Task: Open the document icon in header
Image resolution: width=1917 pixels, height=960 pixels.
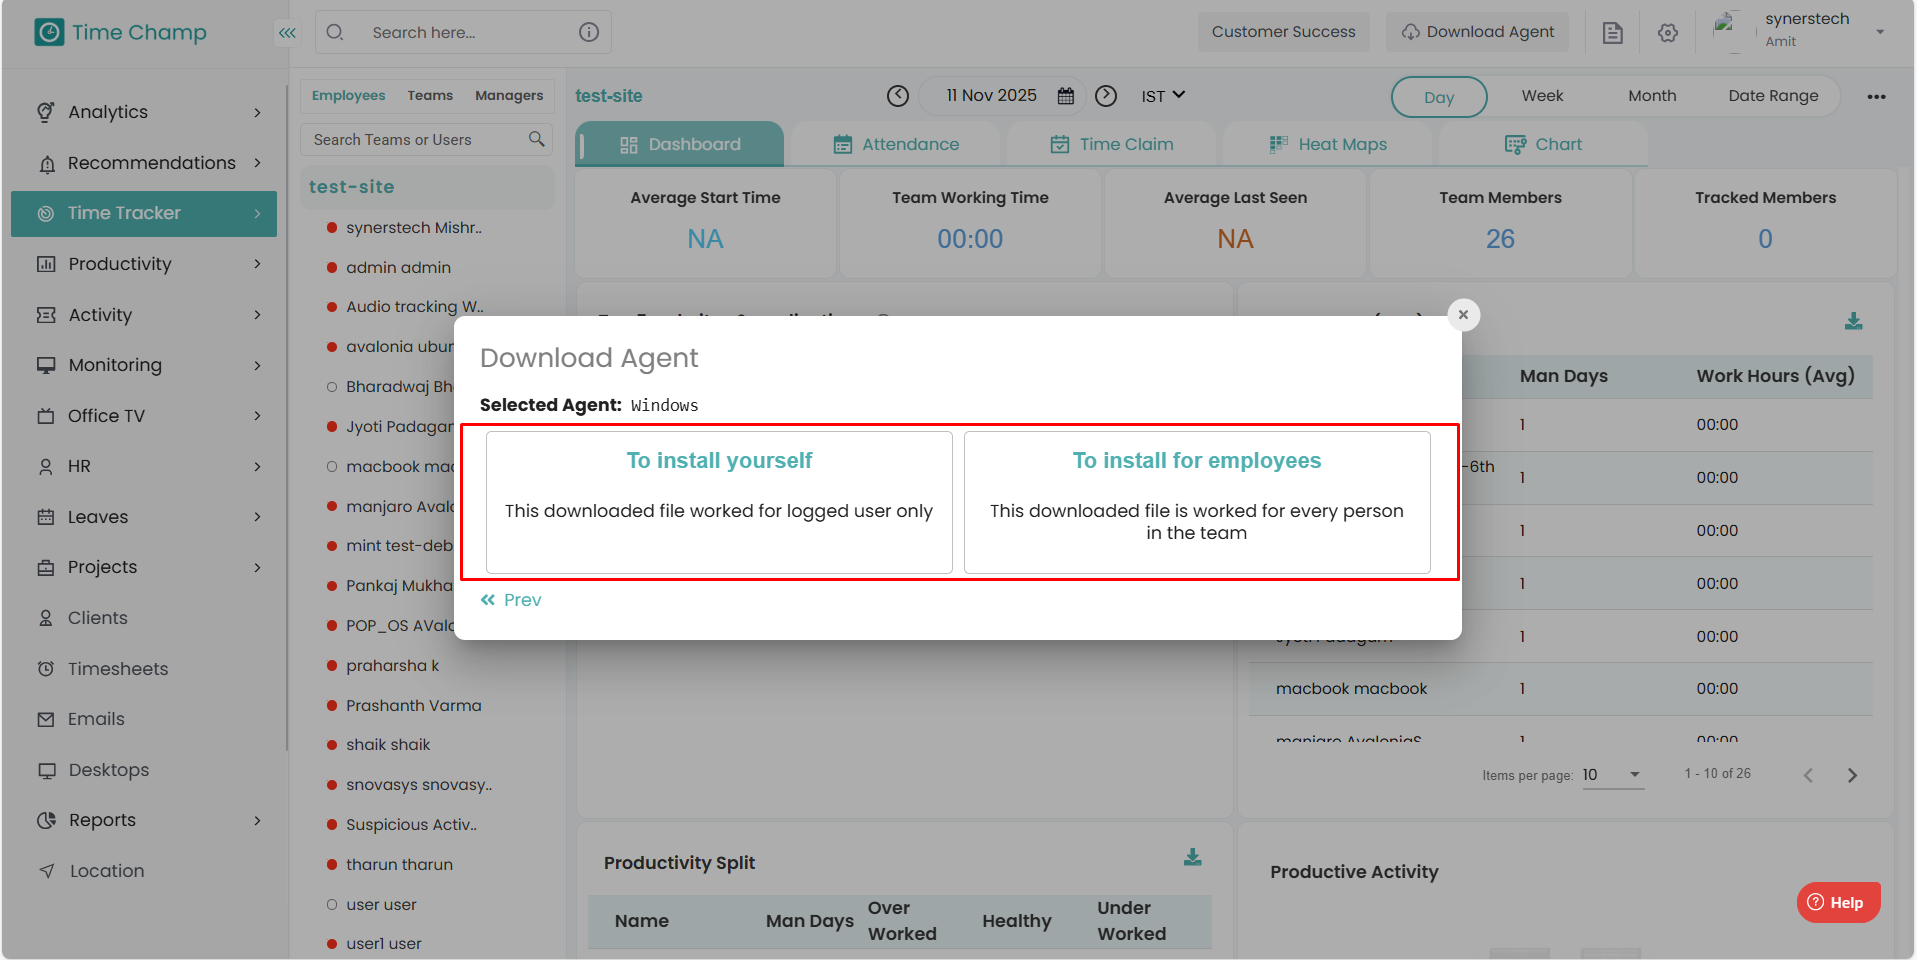Action: 1612,33
